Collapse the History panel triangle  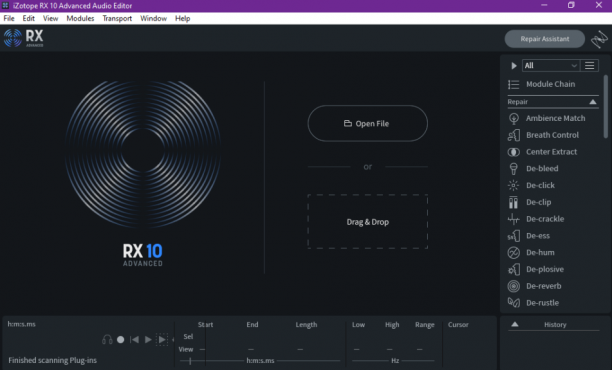coord(515,324)
